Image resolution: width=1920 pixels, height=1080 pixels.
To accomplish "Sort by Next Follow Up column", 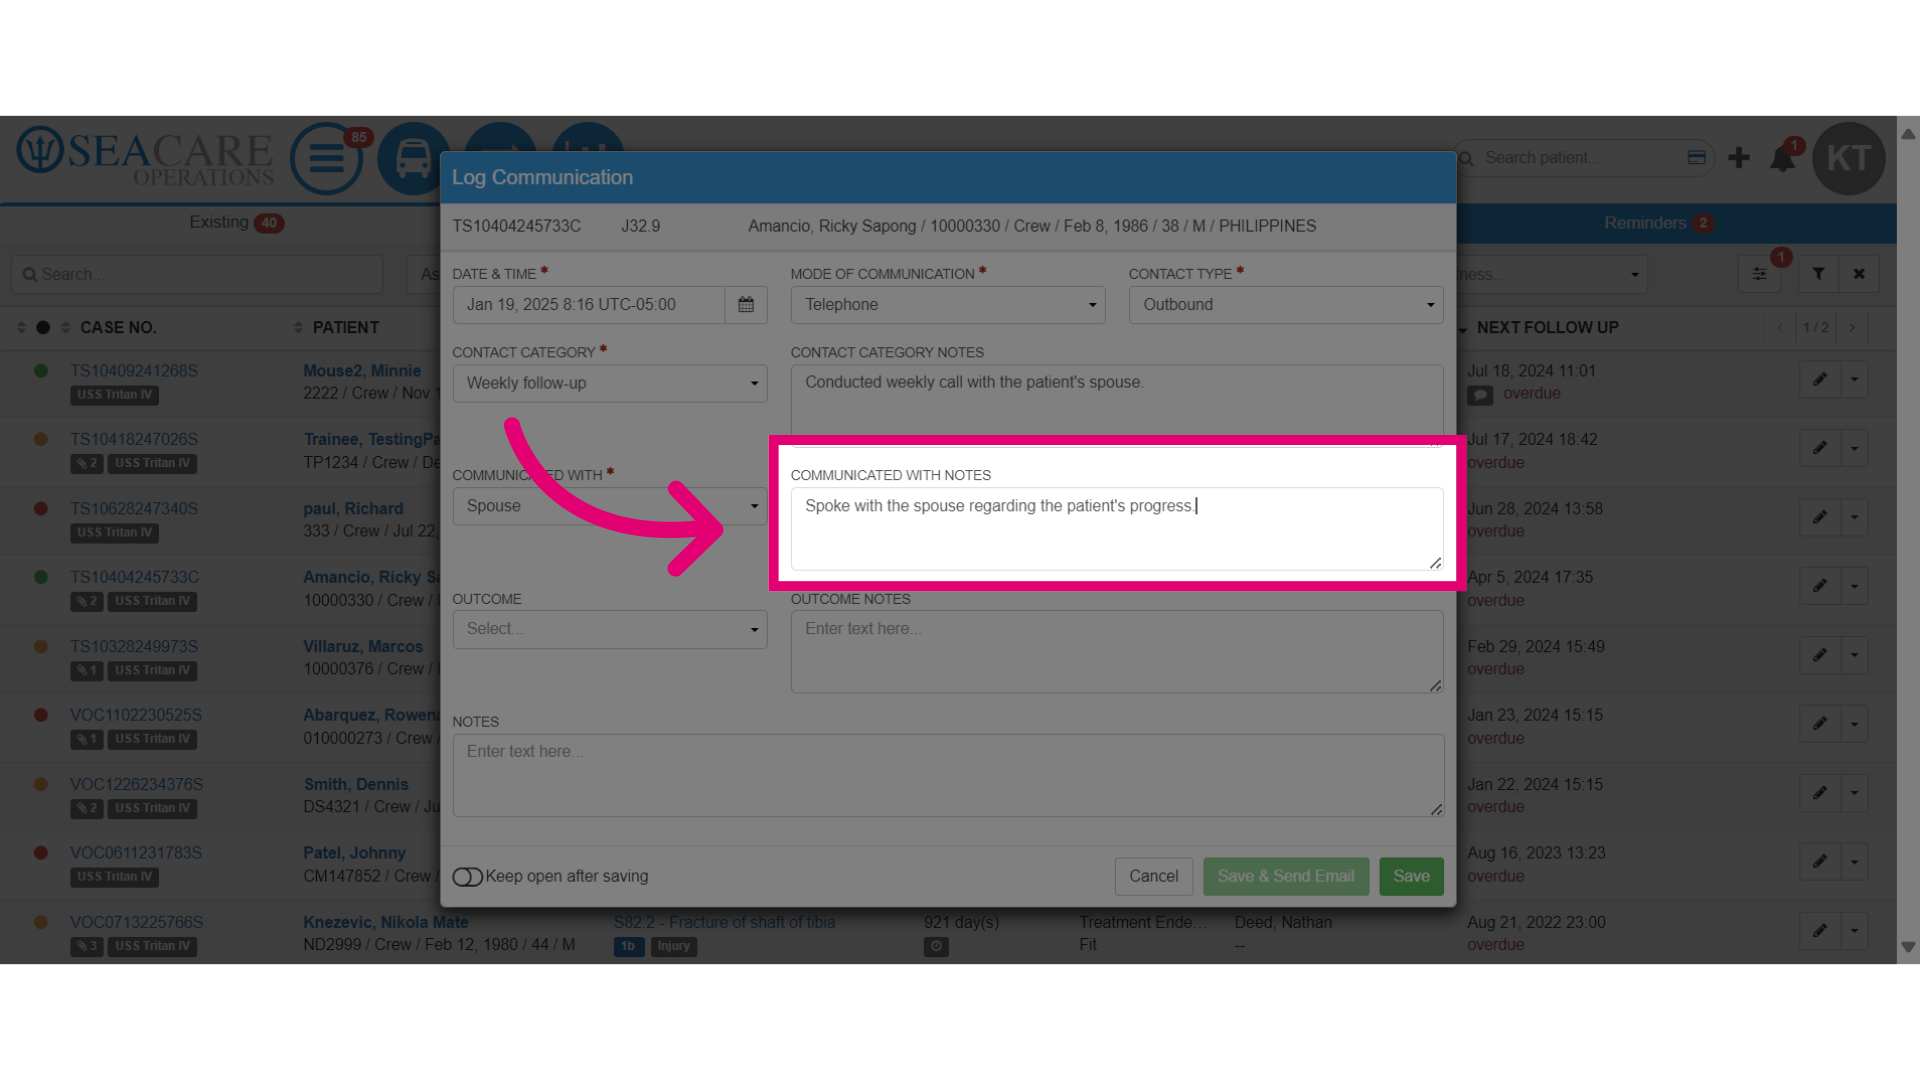I will pos(1547,328).
